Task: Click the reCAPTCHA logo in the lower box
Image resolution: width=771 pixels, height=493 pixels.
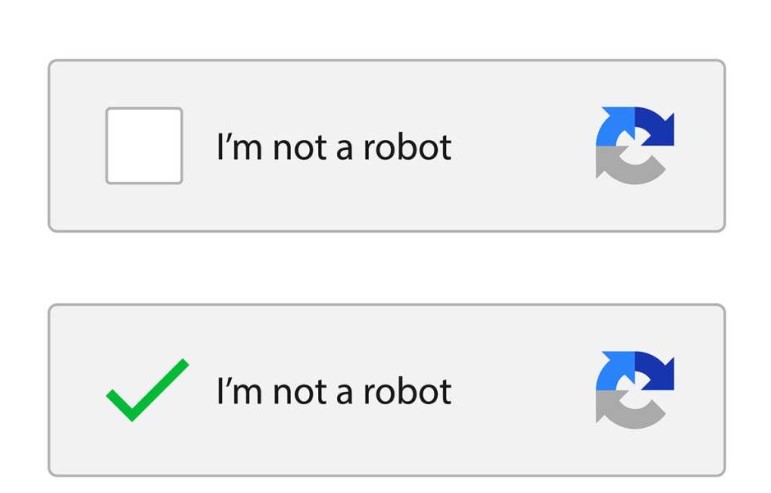Action: click(x=635, y=390)
